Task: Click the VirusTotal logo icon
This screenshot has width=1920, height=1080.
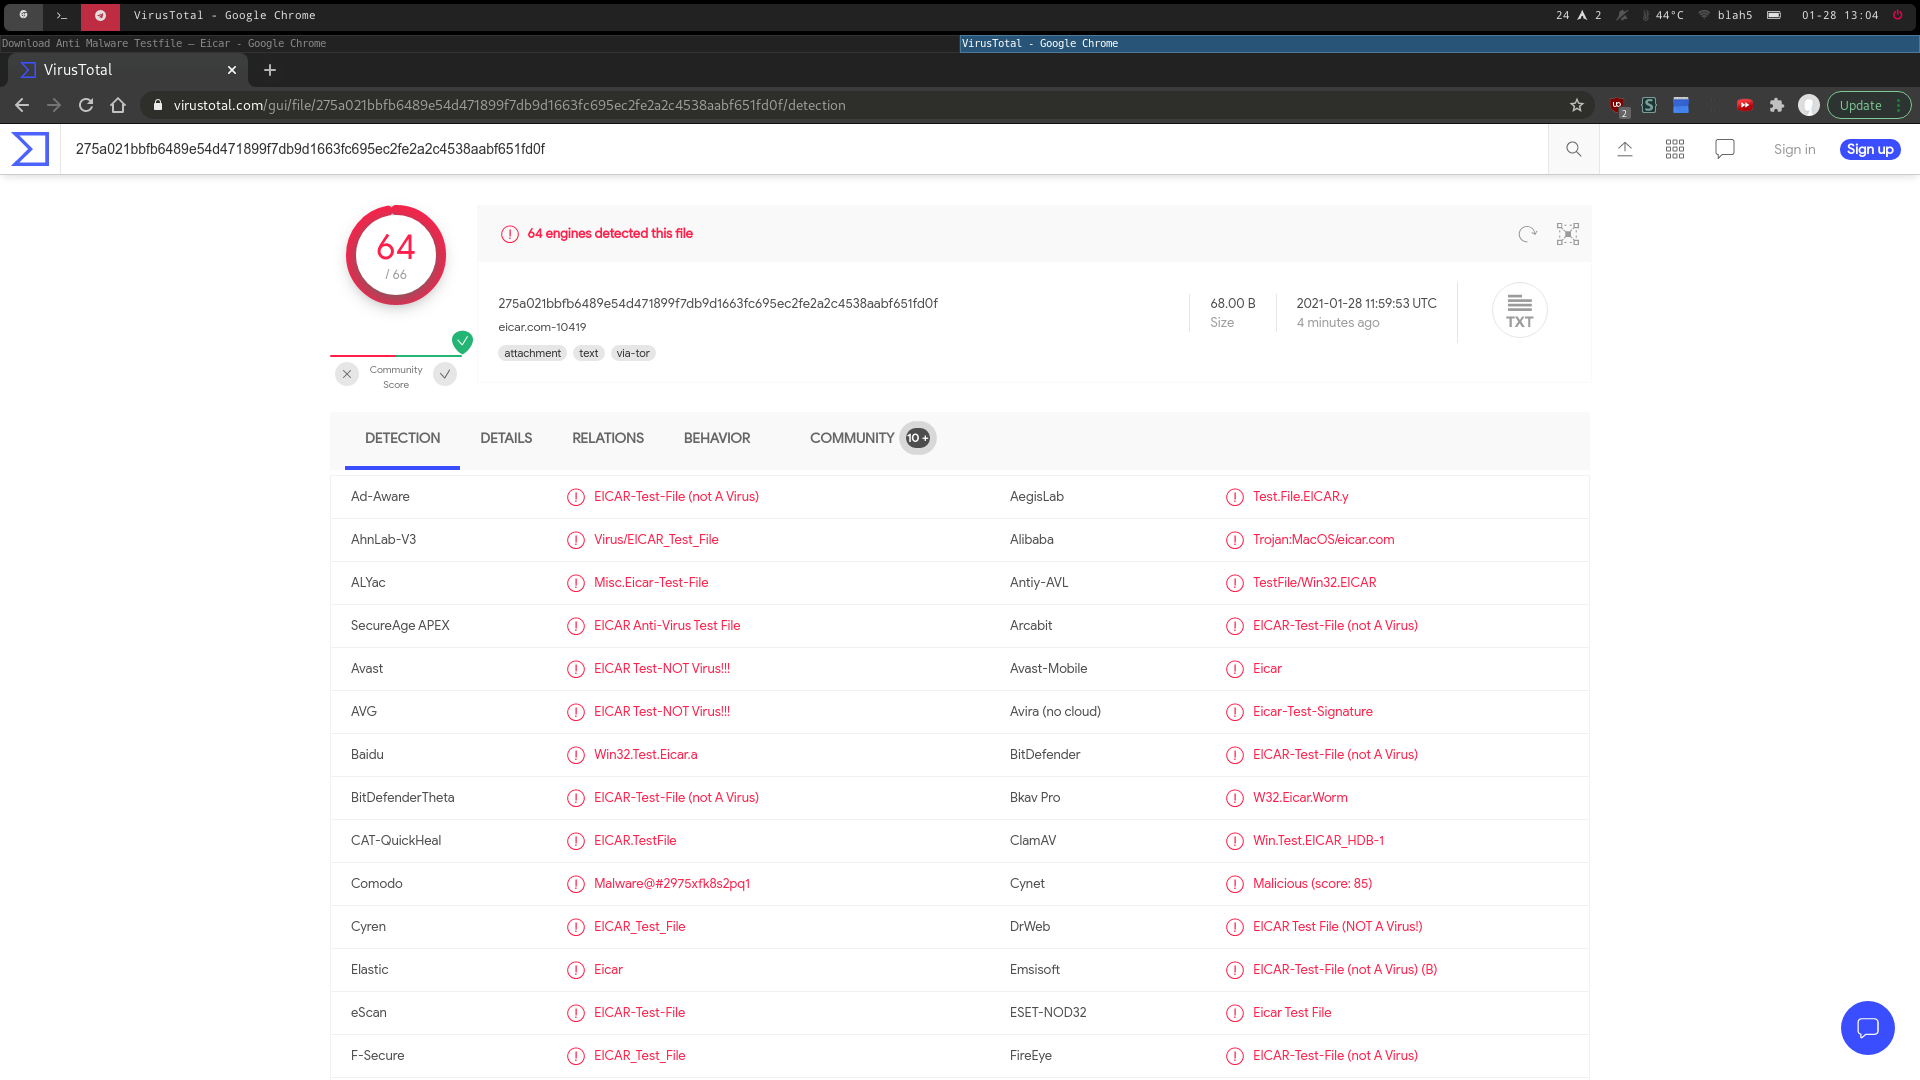Action: point(30,149)
